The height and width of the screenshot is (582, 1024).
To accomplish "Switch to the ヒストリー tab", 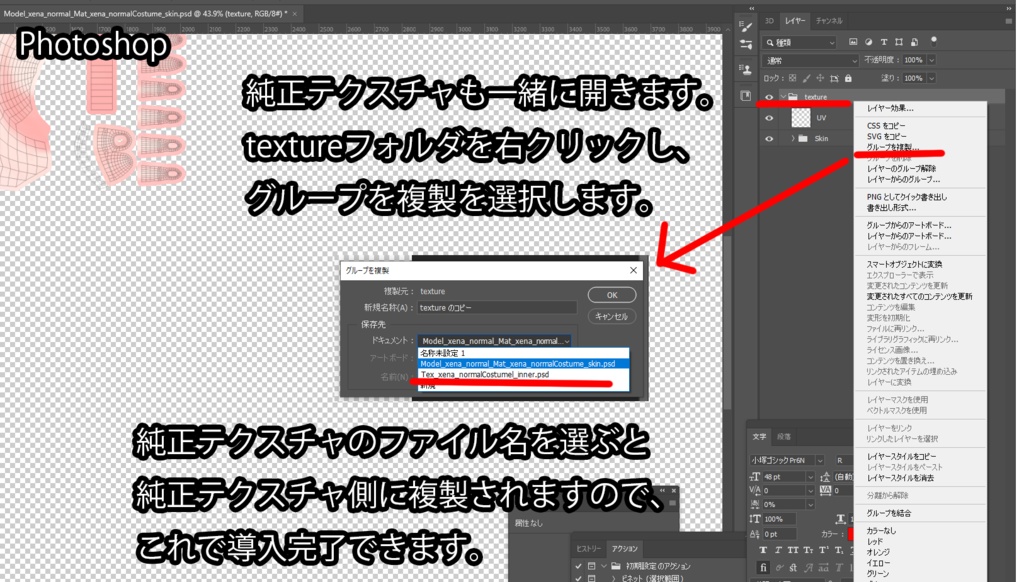I will [x=588, y=549].
